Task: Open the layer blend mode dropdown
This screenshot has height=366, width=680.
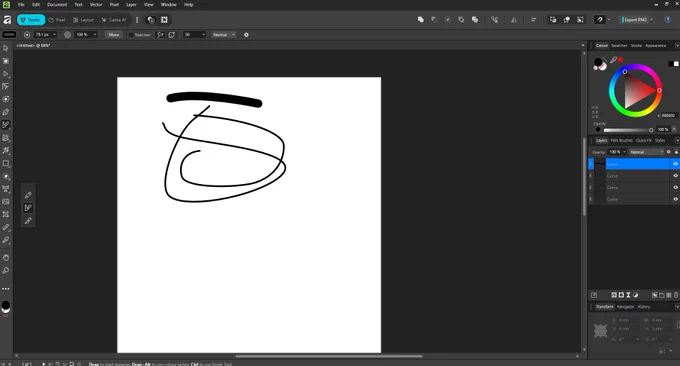Action: (647, 152)
